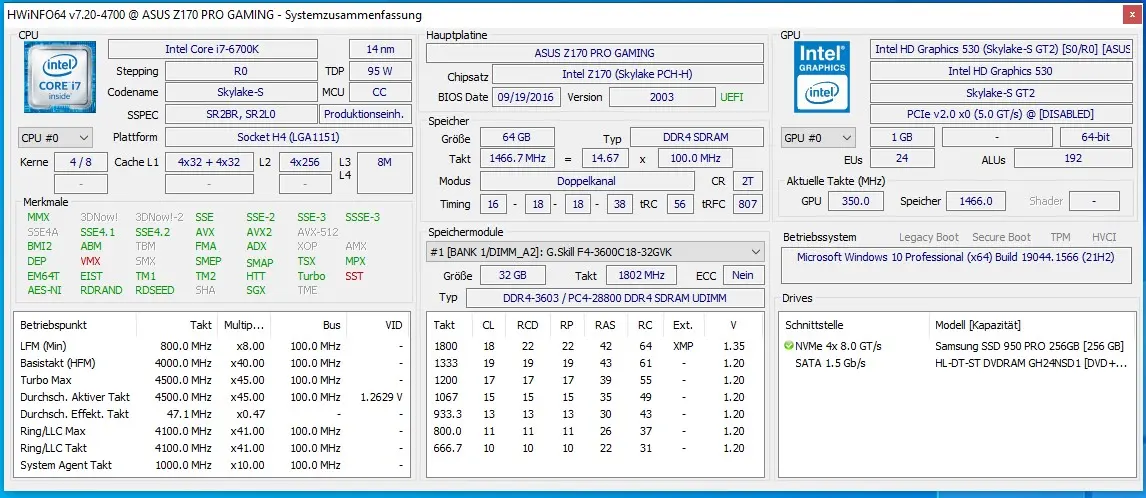The width and height of the screenshot is (1146, 498).
Task: Select the '933.3' row in timing table
Action: (x=597, y=414)
